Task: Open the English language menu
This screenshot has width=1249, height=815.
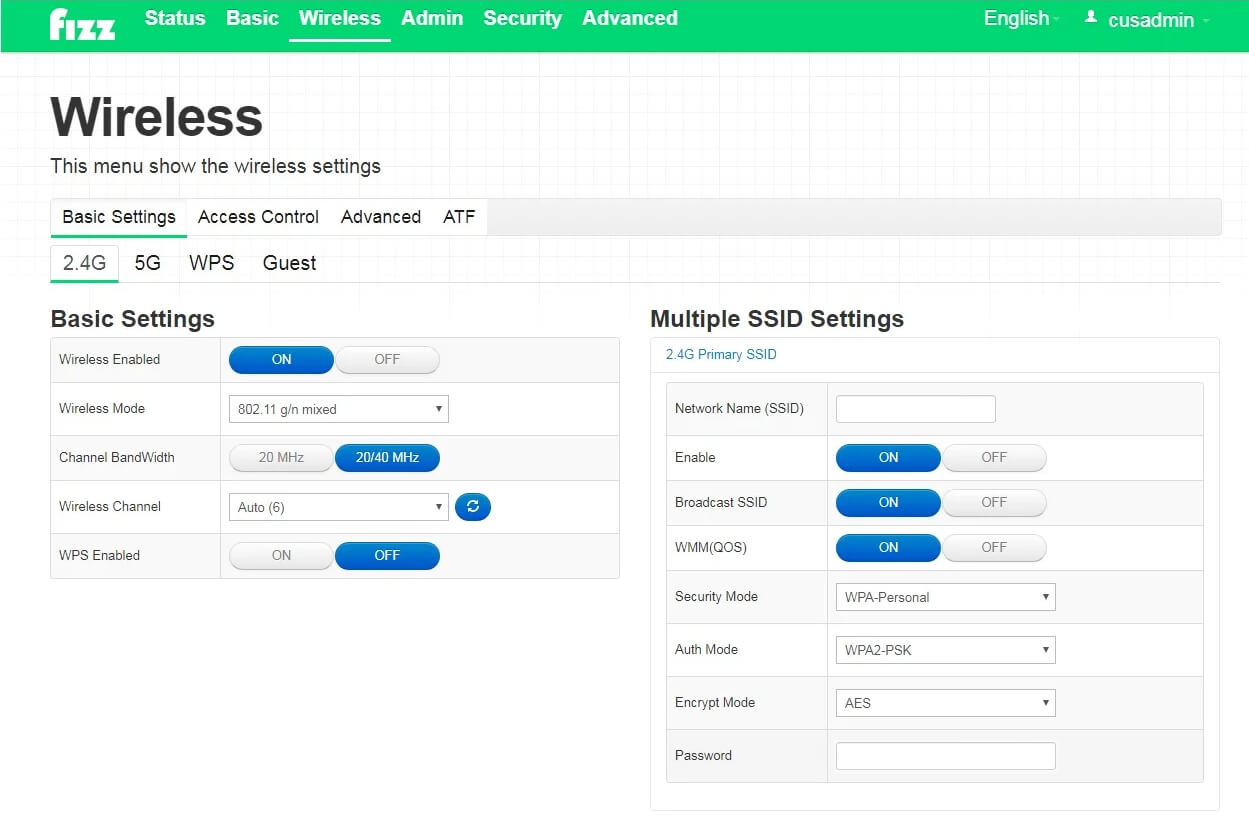Action: (x=1020, y=19)
